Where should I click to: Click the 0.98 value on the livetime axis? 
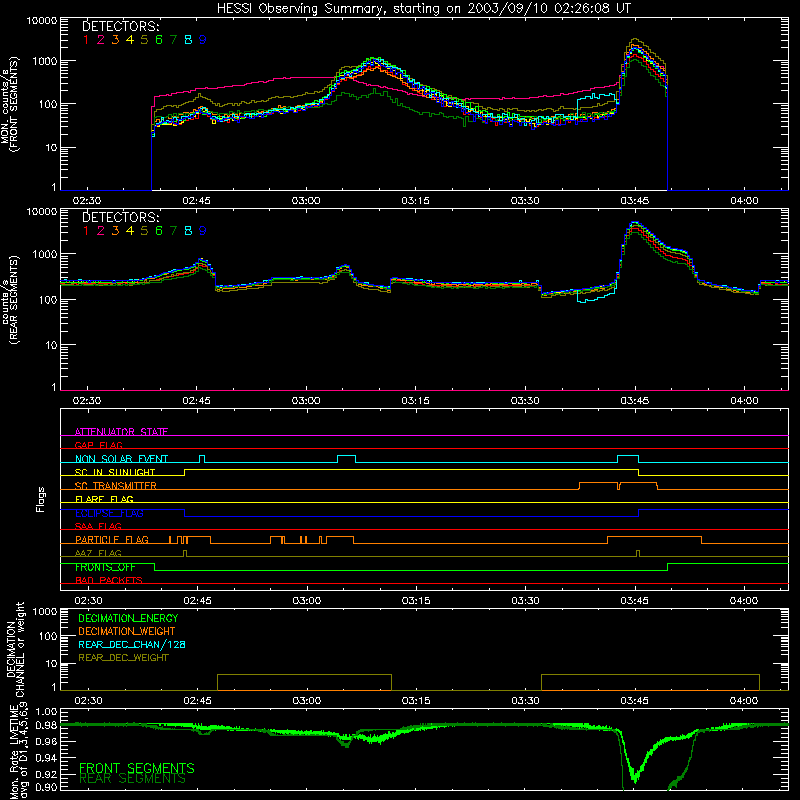point(46,726)
